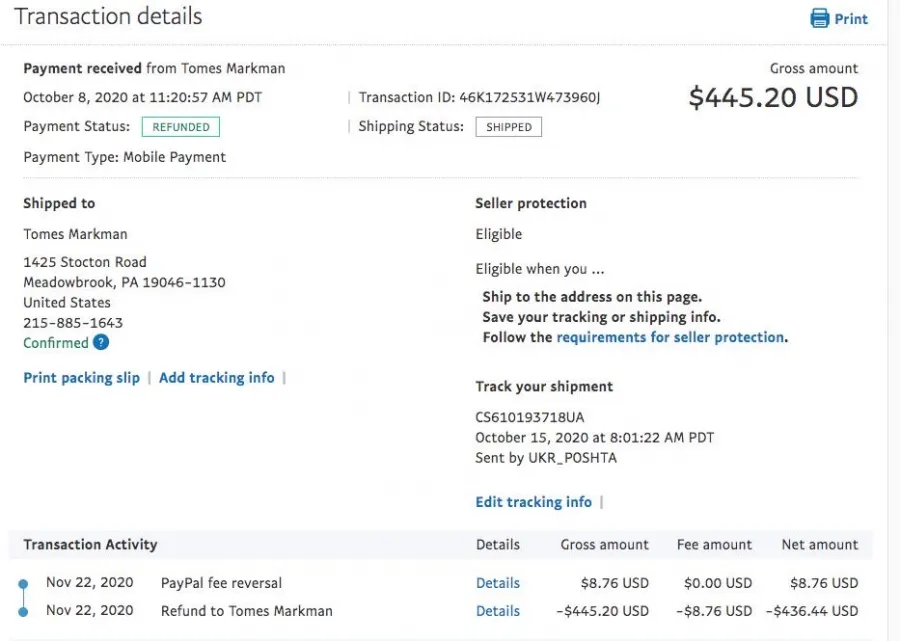Viewport: 900px width, 641px height.
Task: Click the REFUNDED payment status badge
Action: point(181,127)
